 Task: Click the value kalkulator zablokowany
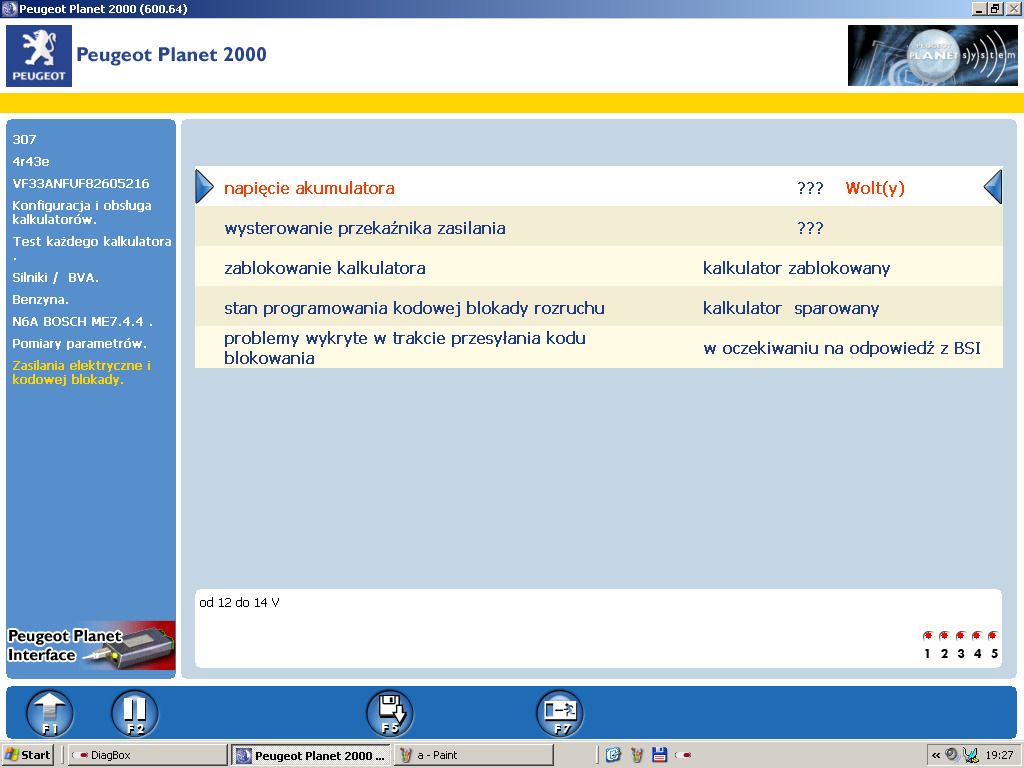(796, 268)
